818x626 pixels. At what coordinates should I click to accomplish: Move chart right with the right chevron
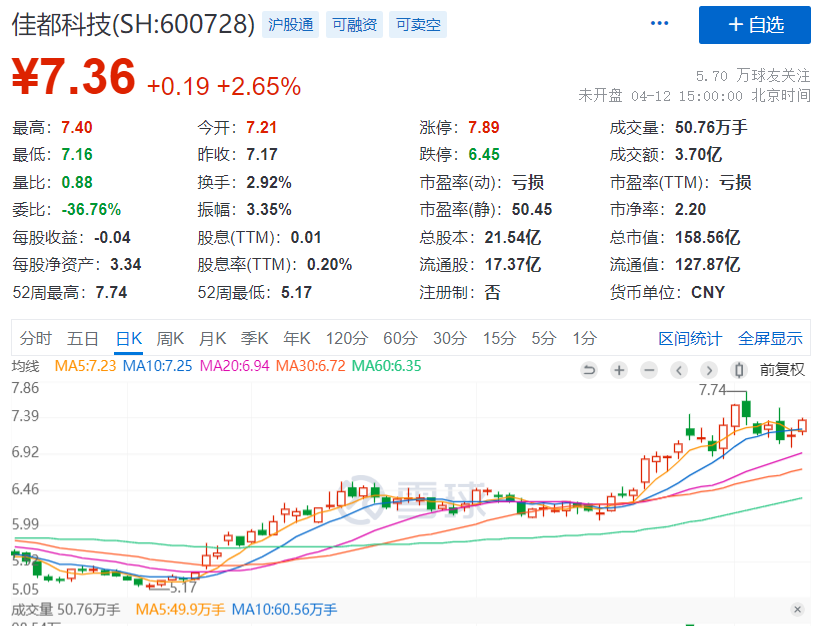click(x=708, y=370)
